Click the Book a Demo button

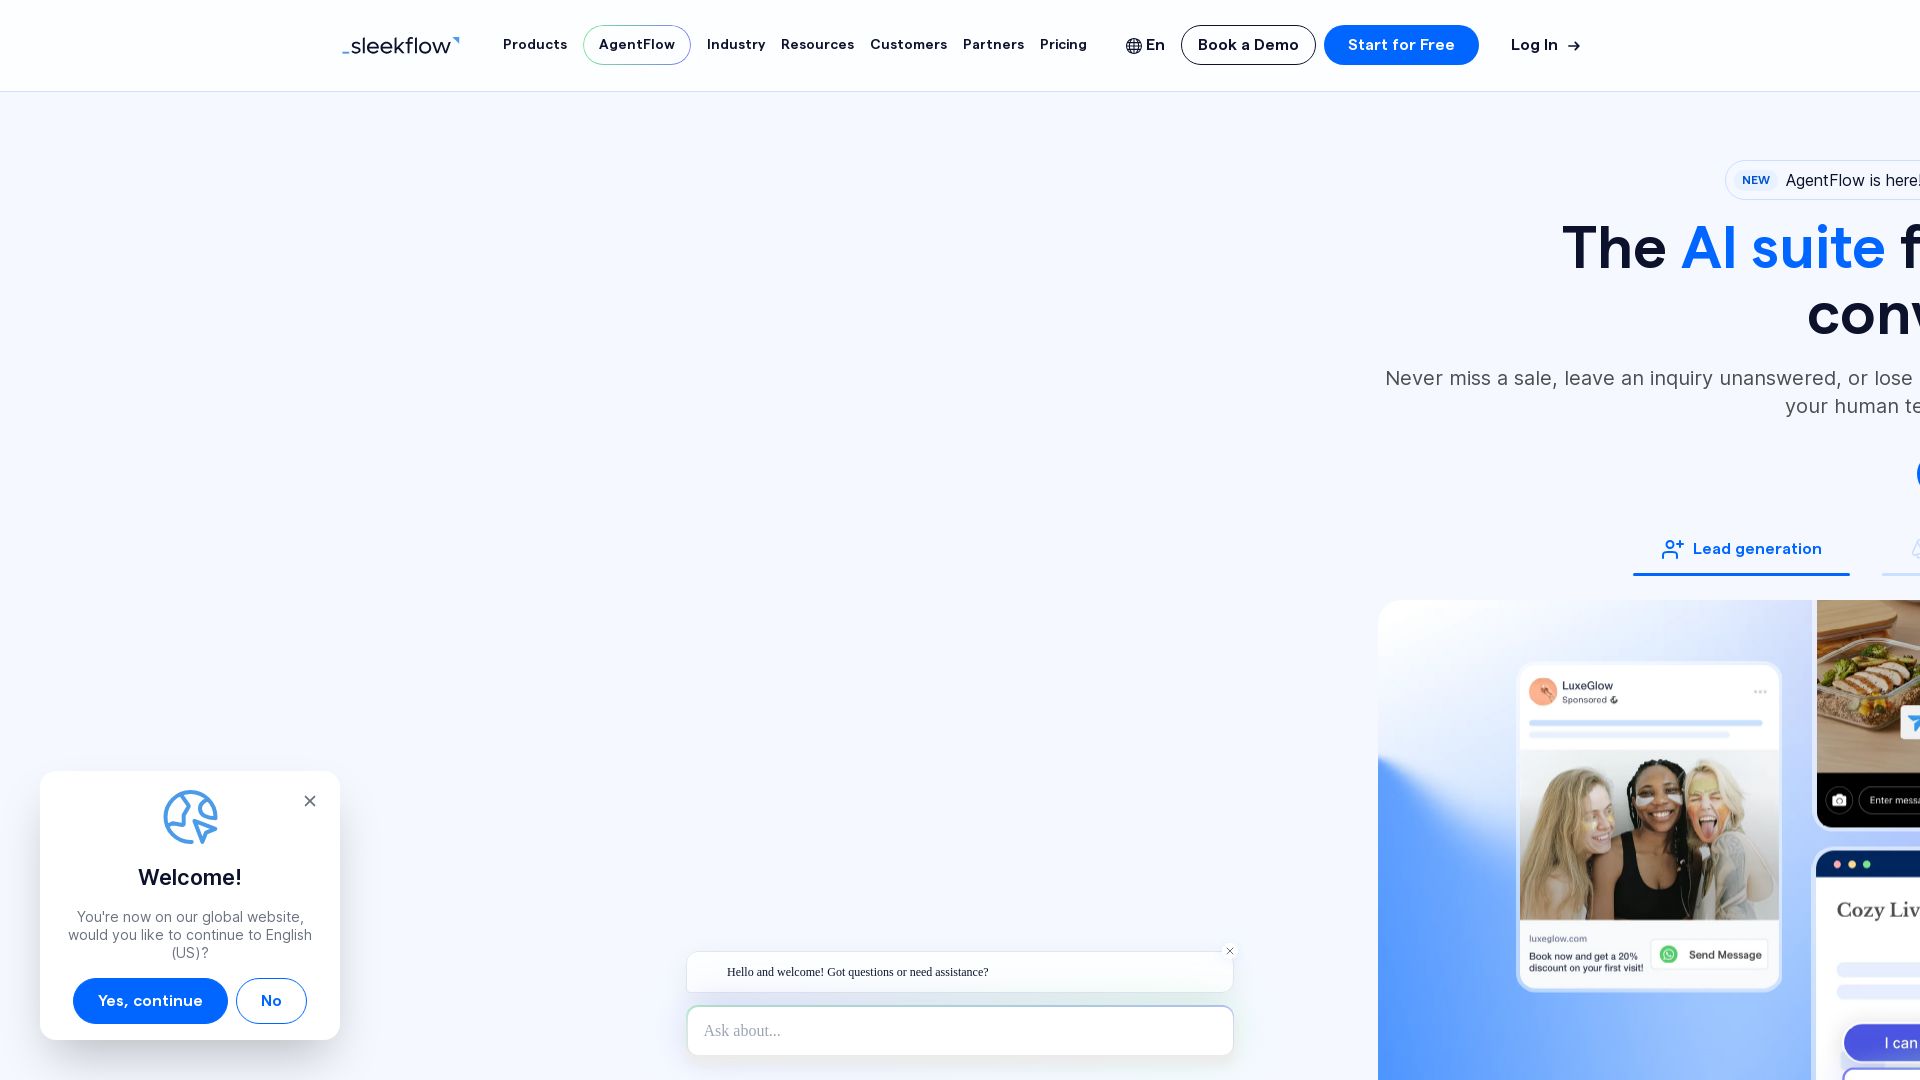pos(1248,45)
